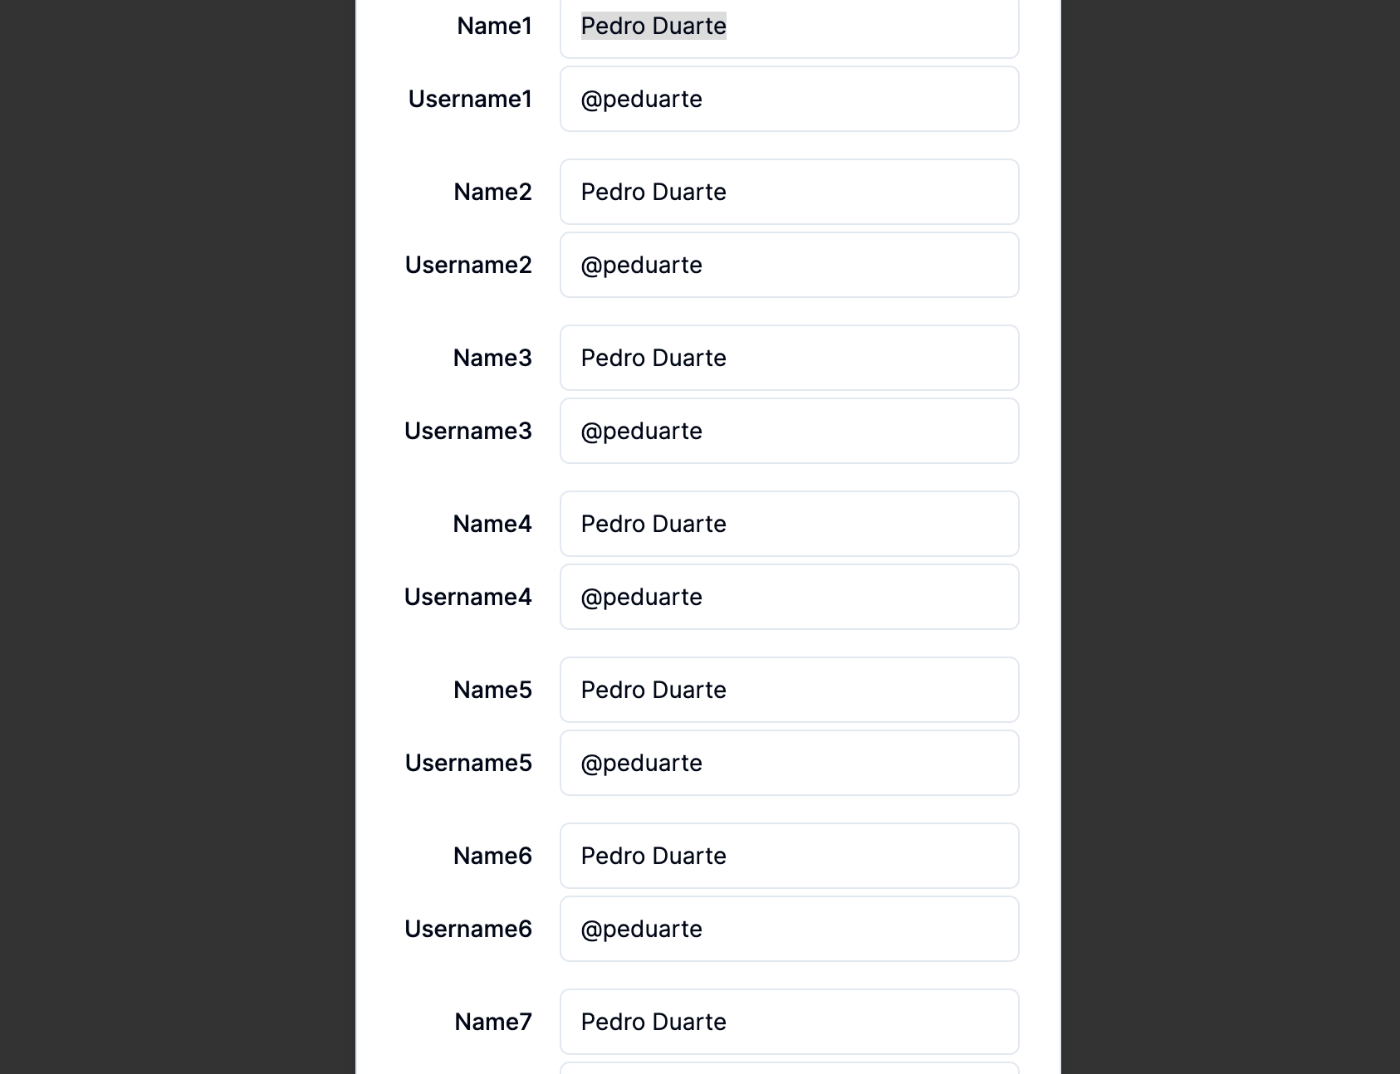Click the Name4 text box

789,524
